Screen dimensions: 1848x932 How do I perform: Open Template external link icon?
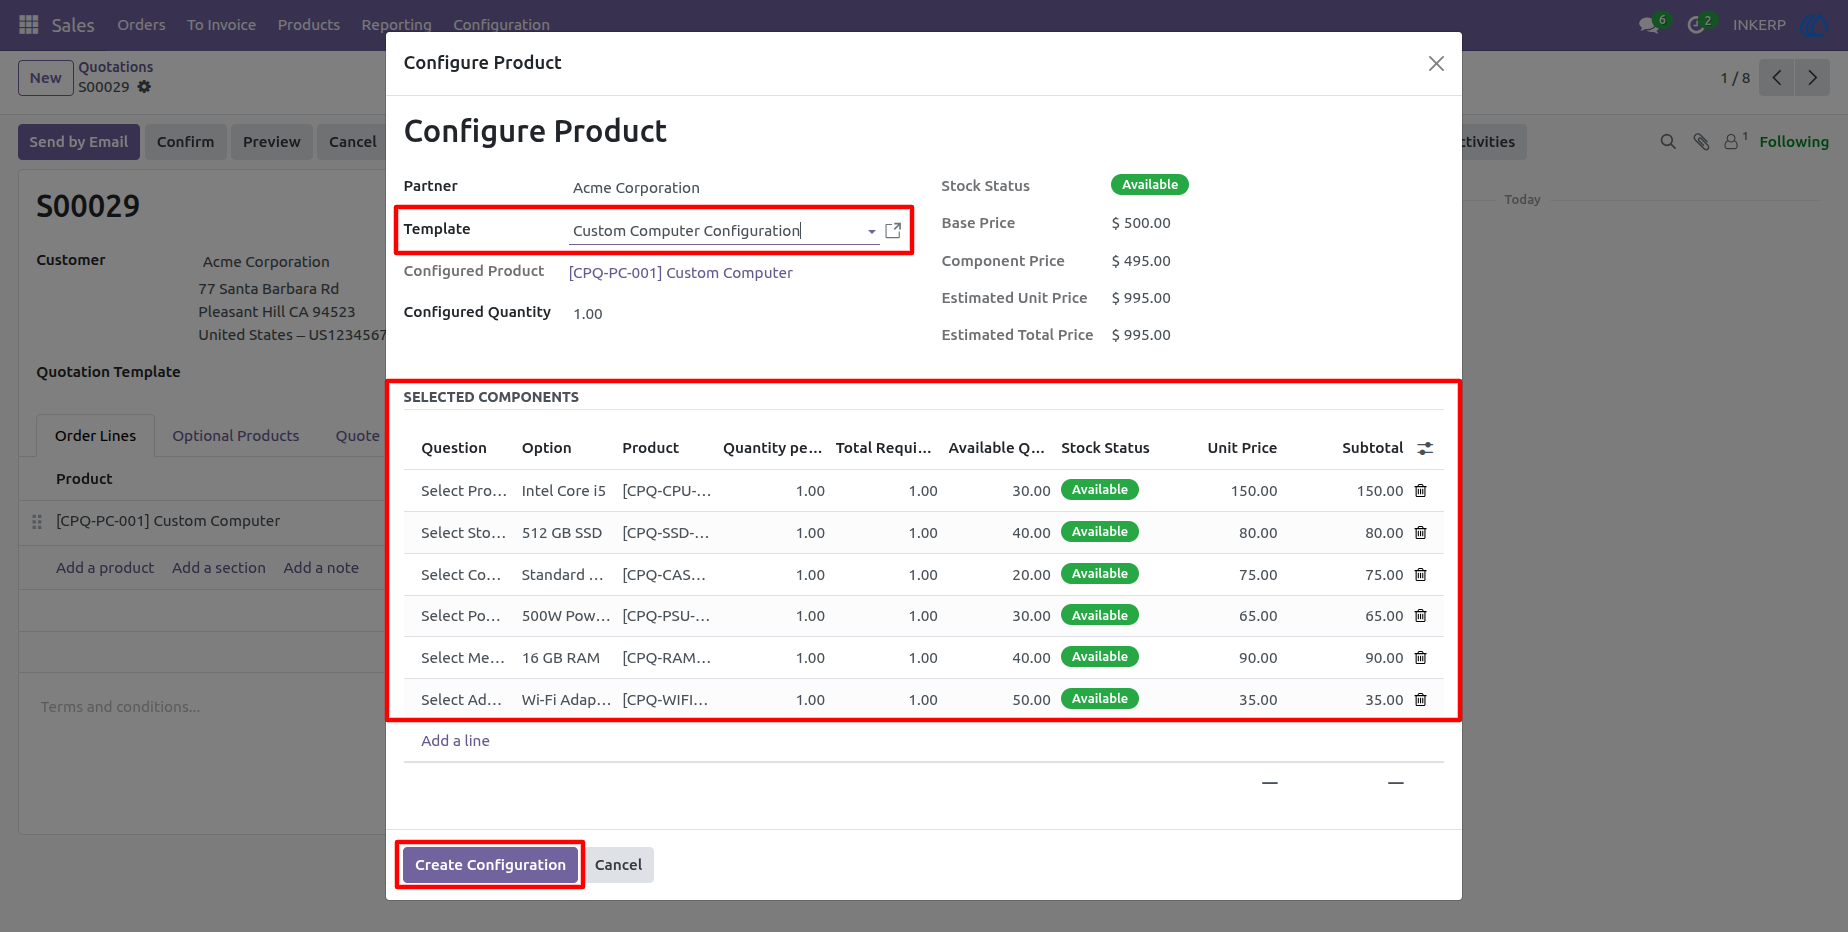coord(893,231)
